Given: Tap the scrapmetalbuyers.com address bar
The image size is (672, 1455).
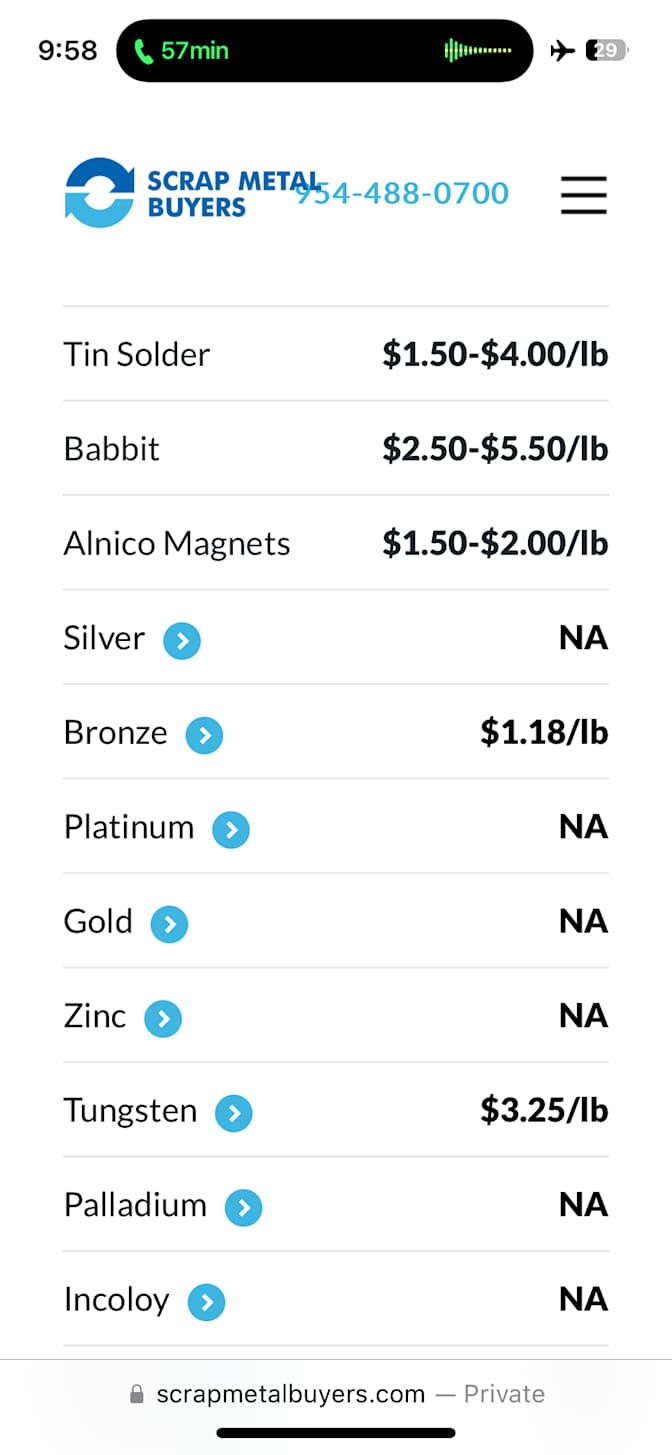Looking at the screenshot, I should (336, 1394).
